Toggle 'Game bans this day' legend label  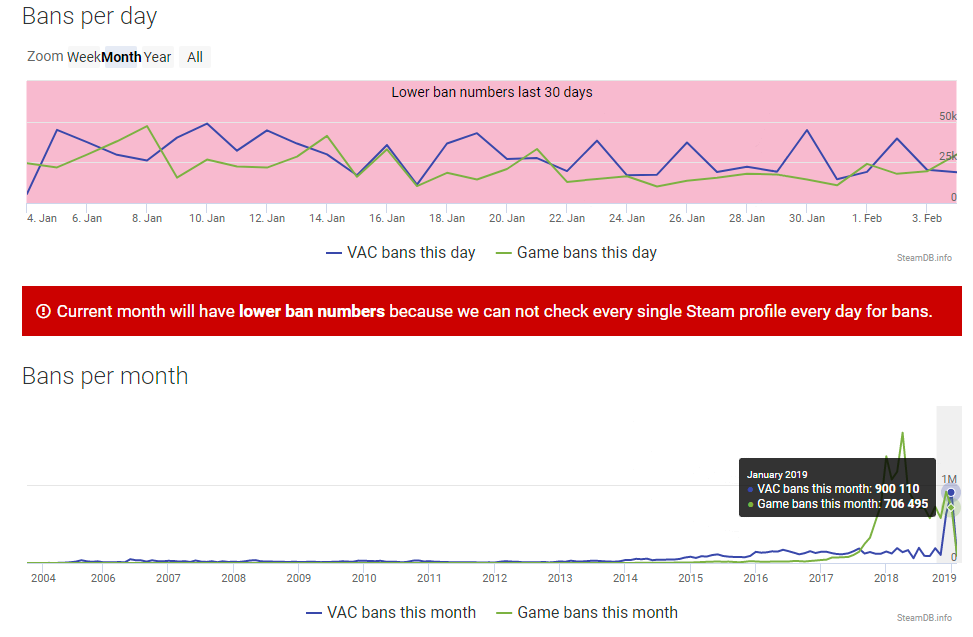586,252
